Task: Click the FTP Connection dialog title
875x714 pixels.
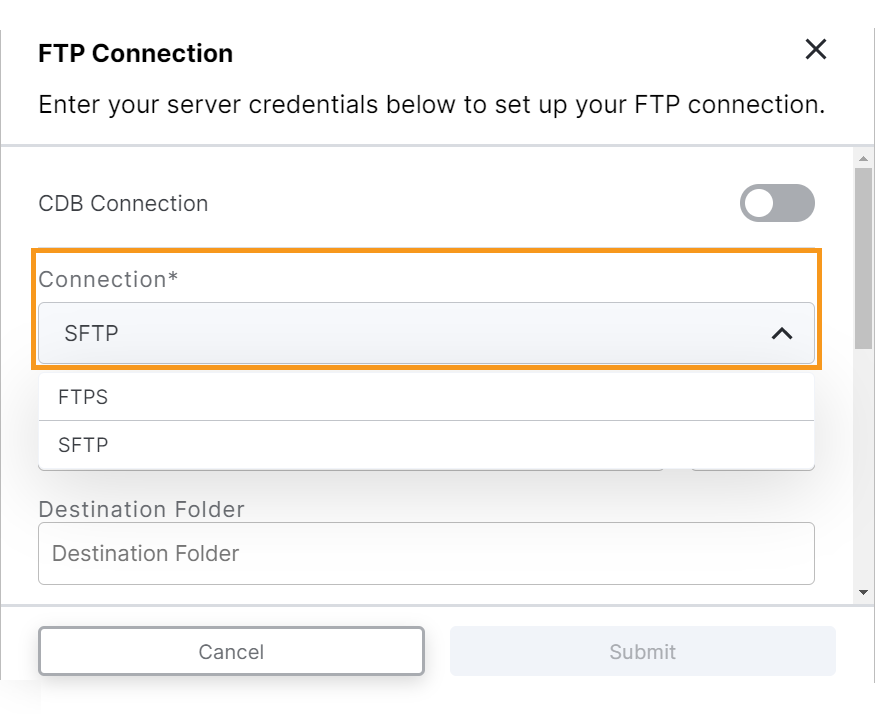Action: (x=135, y=54)
